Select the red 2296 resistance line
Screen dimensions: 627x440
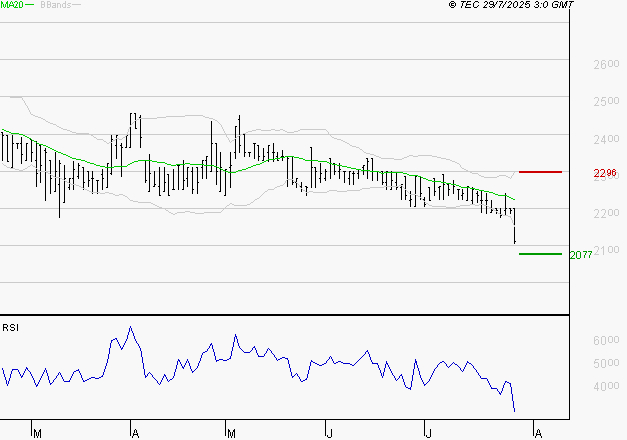(x=540, y=172)
